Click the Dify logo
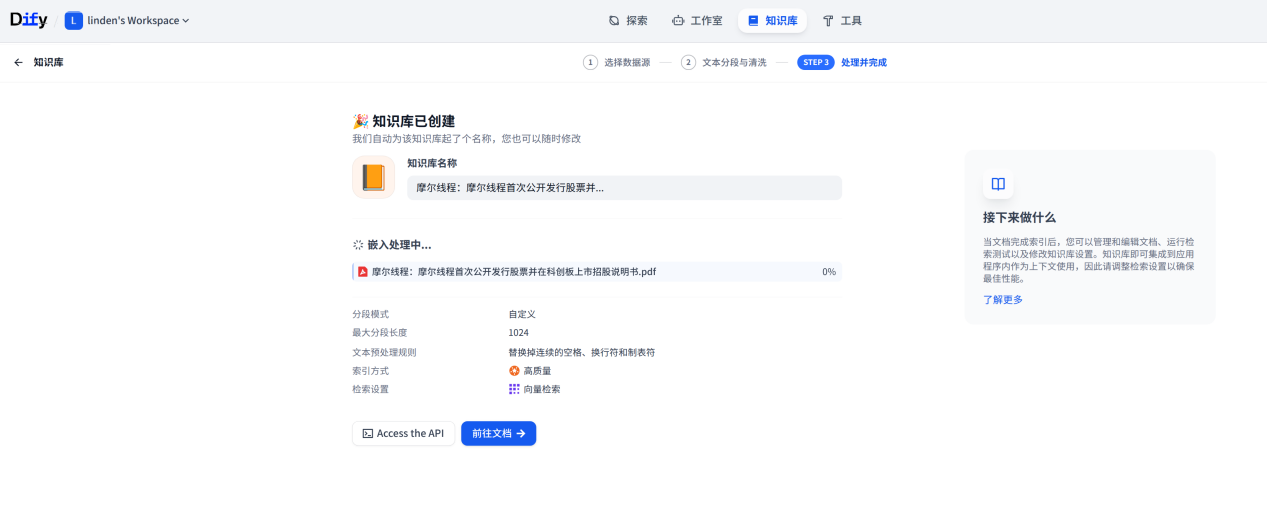The height and width of the screenshot is (505, 1267). point(28,20)
